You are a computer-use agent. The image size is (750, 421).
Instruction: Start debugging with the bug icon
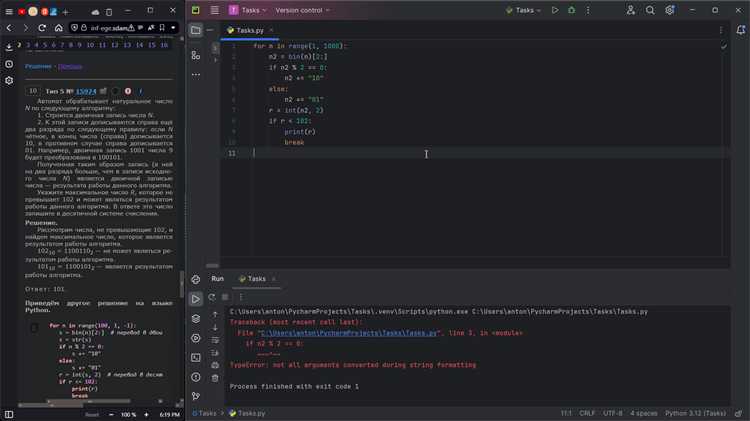572,10
